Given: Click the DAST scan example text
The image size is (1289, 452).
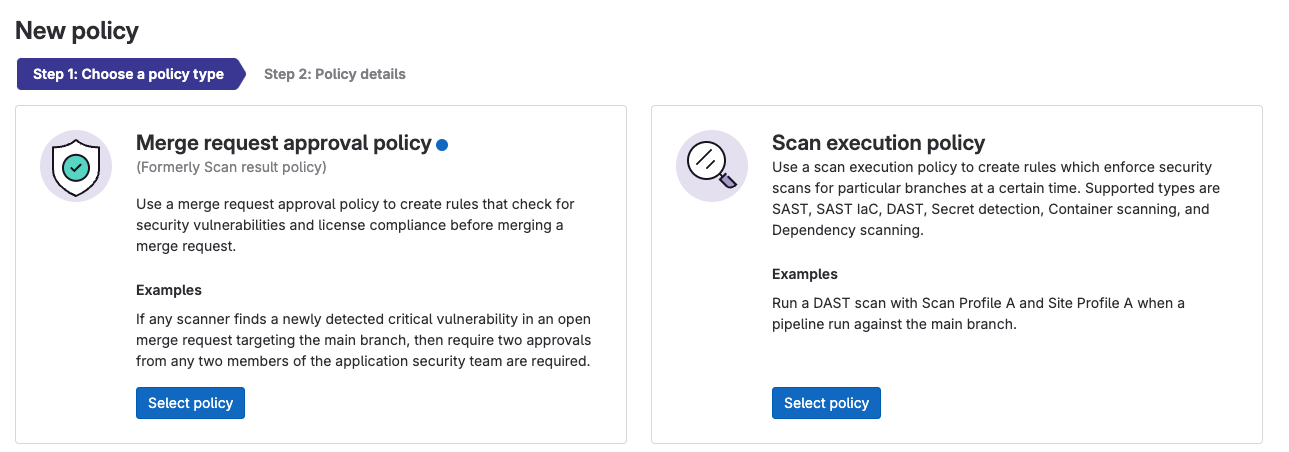Looking at the screenshot, I should click(978, 314).
